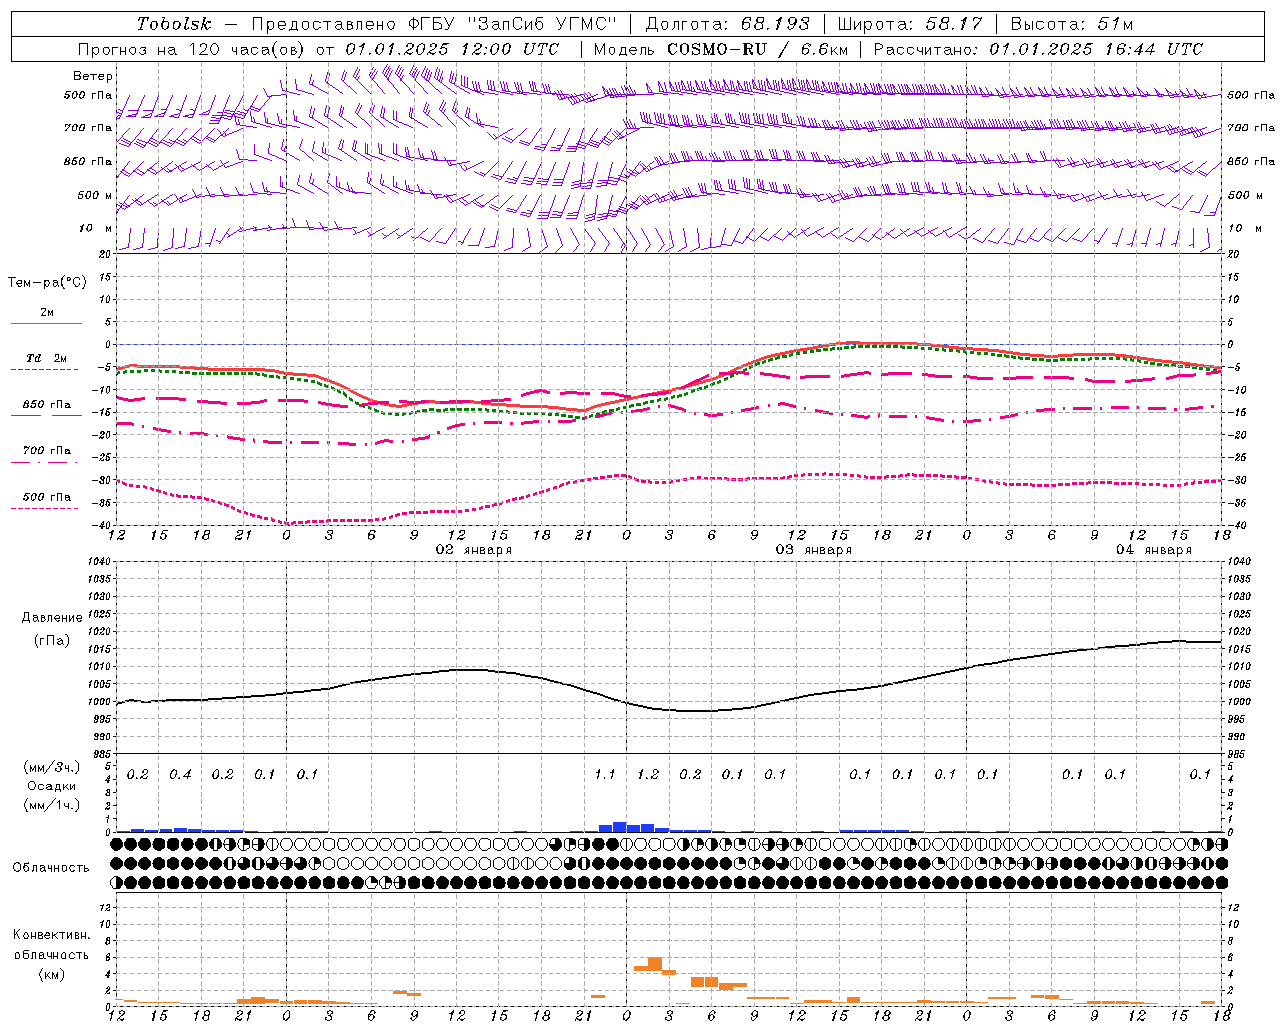Click the "02 января" date label
Screen dimensions: 1280x1024
(474, 550)
